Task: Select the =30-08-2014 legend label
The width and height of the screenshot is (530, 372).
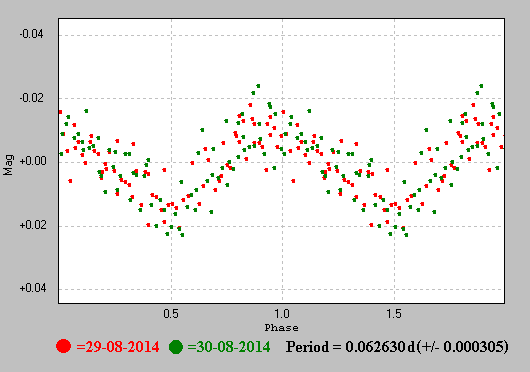Action: [229, 347]
